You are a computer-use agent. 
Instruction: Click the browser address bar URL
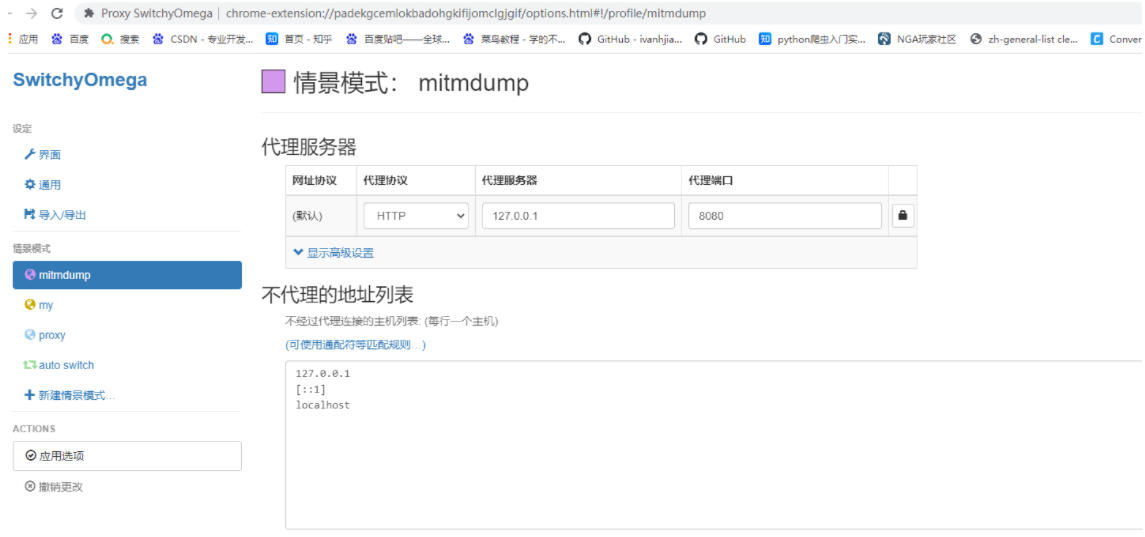coord(466,13)
